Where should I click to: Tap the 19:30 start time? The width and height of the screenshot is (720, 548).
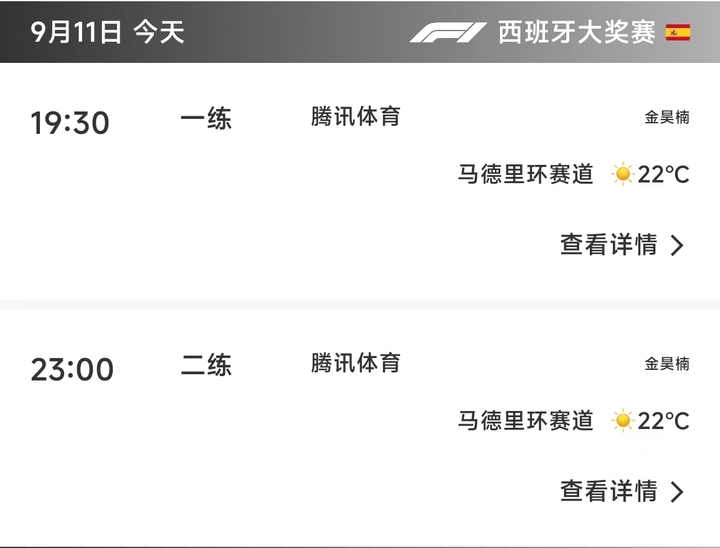pyautogui.click(x=70, y=123)
